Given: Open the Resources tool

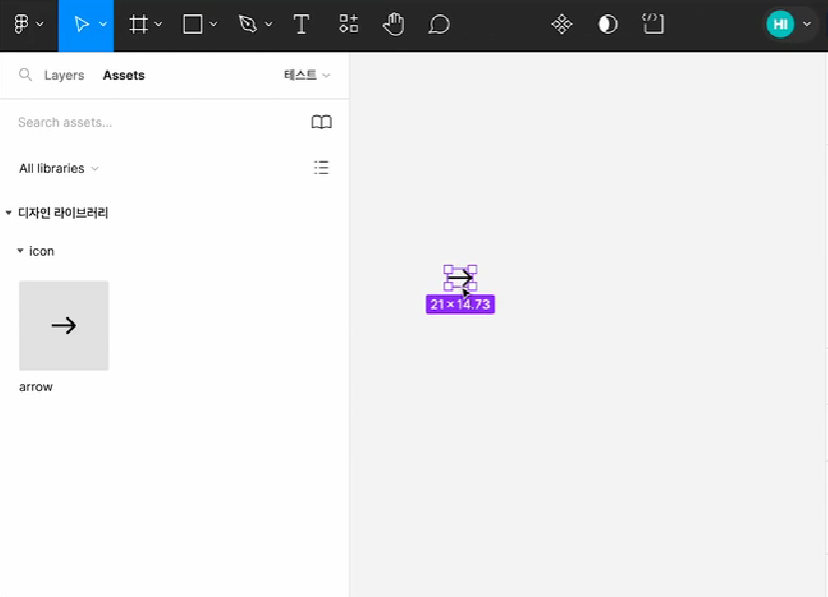Looking at the screenshot, I should [x=349, y=24].
